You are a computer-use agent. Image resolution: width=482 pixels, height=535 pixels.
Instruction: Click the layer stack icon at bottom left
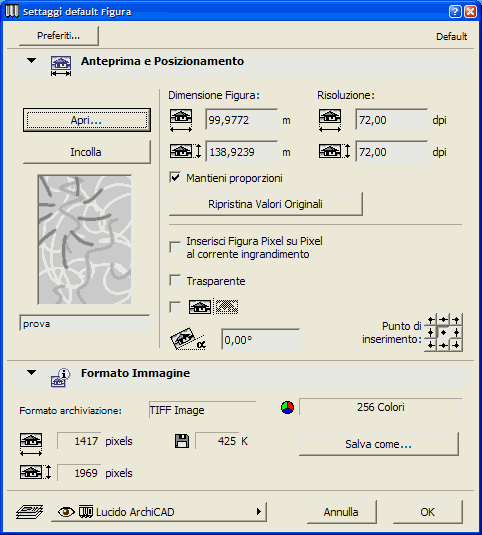coord(29,512)
